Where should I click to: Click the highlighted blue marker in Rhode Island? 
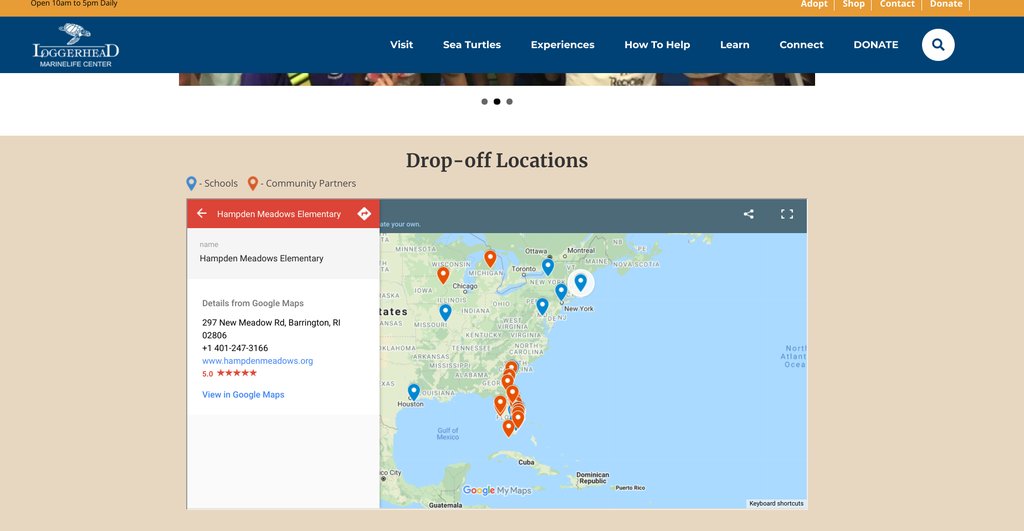580,282
